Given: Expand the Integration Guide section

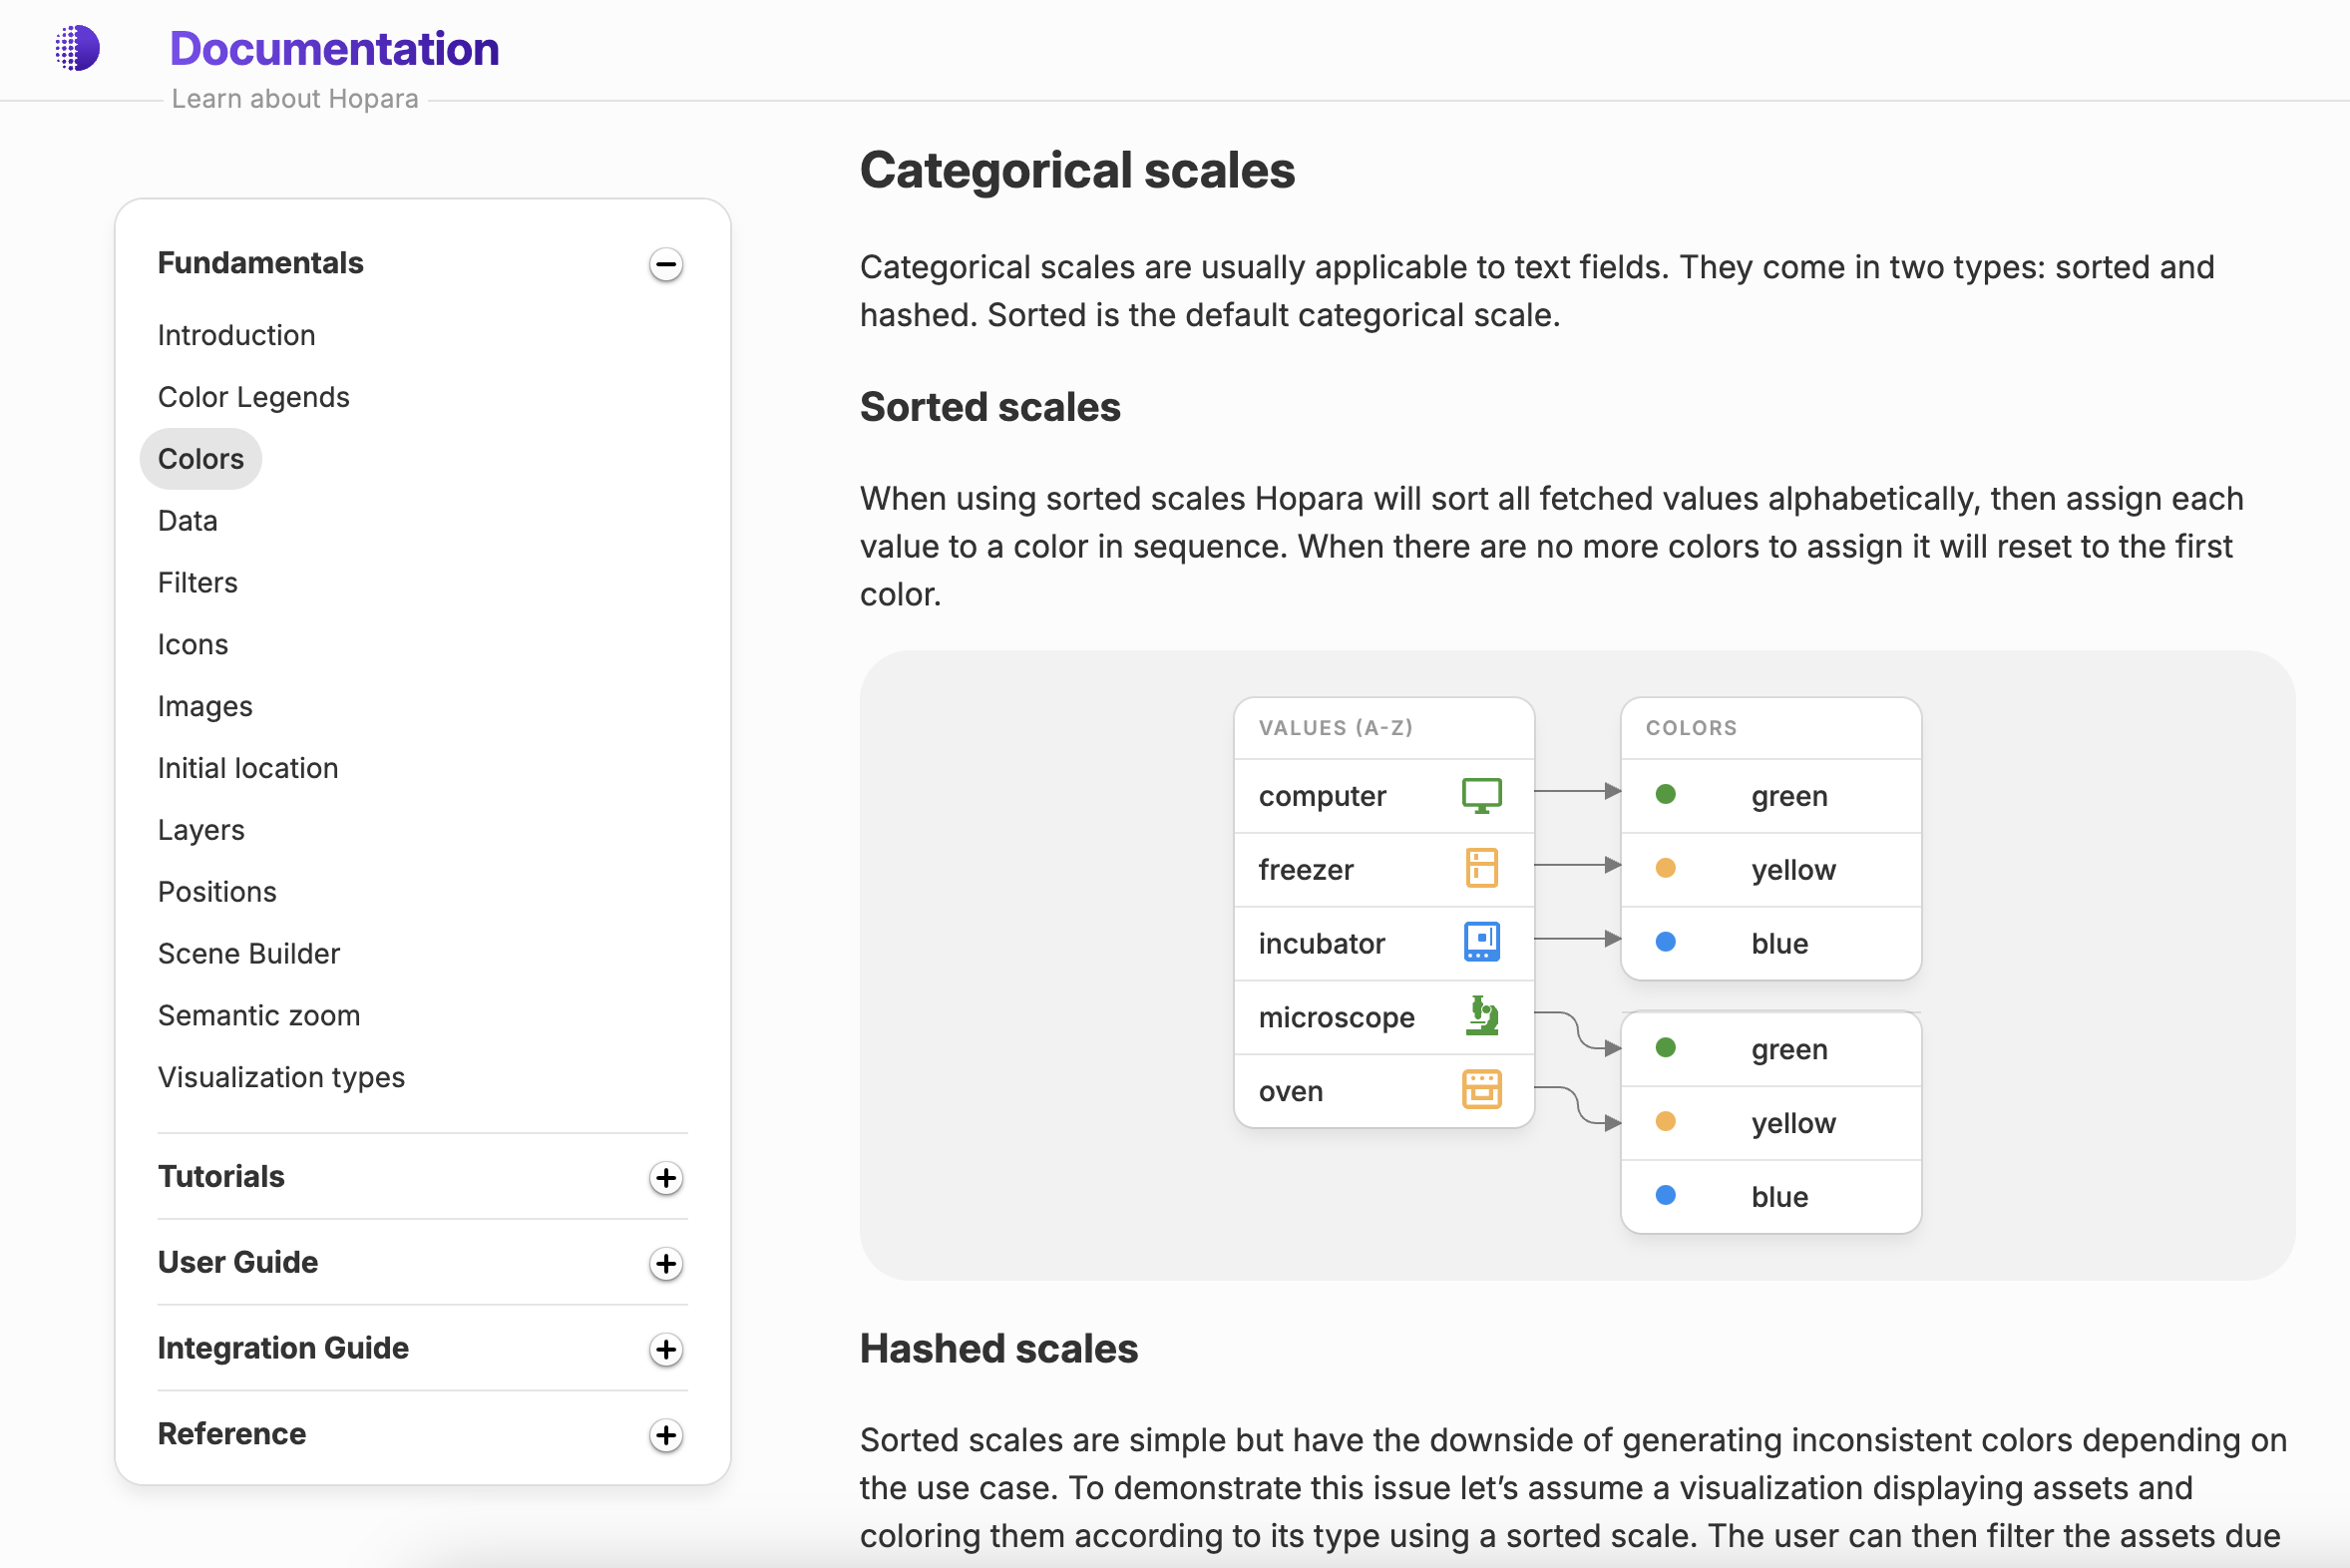Looking at the screenshot, I should coord(665,1348).
